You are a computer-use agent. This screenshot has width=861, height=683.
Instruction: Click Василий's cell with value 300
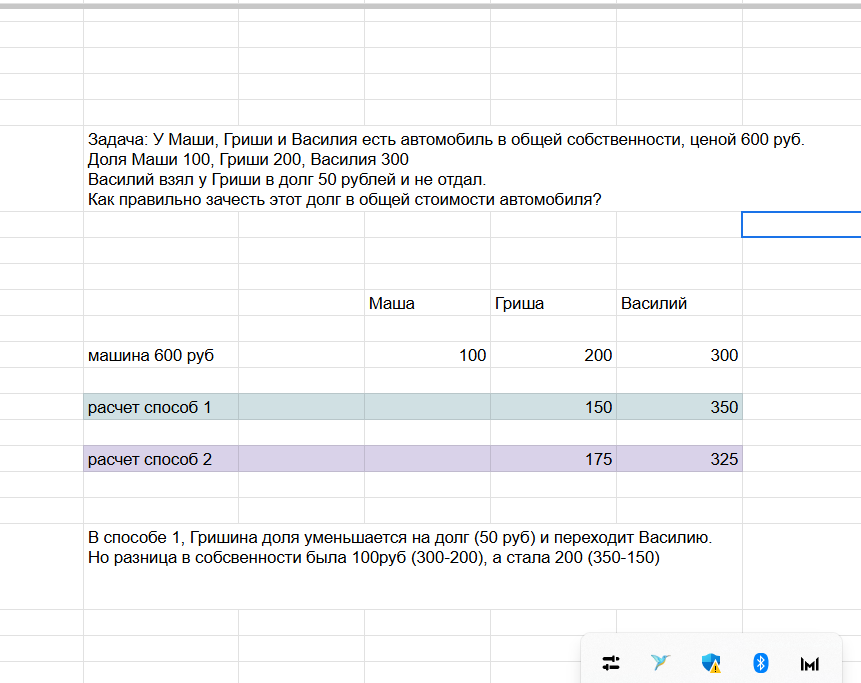click(x=679, y=355)
